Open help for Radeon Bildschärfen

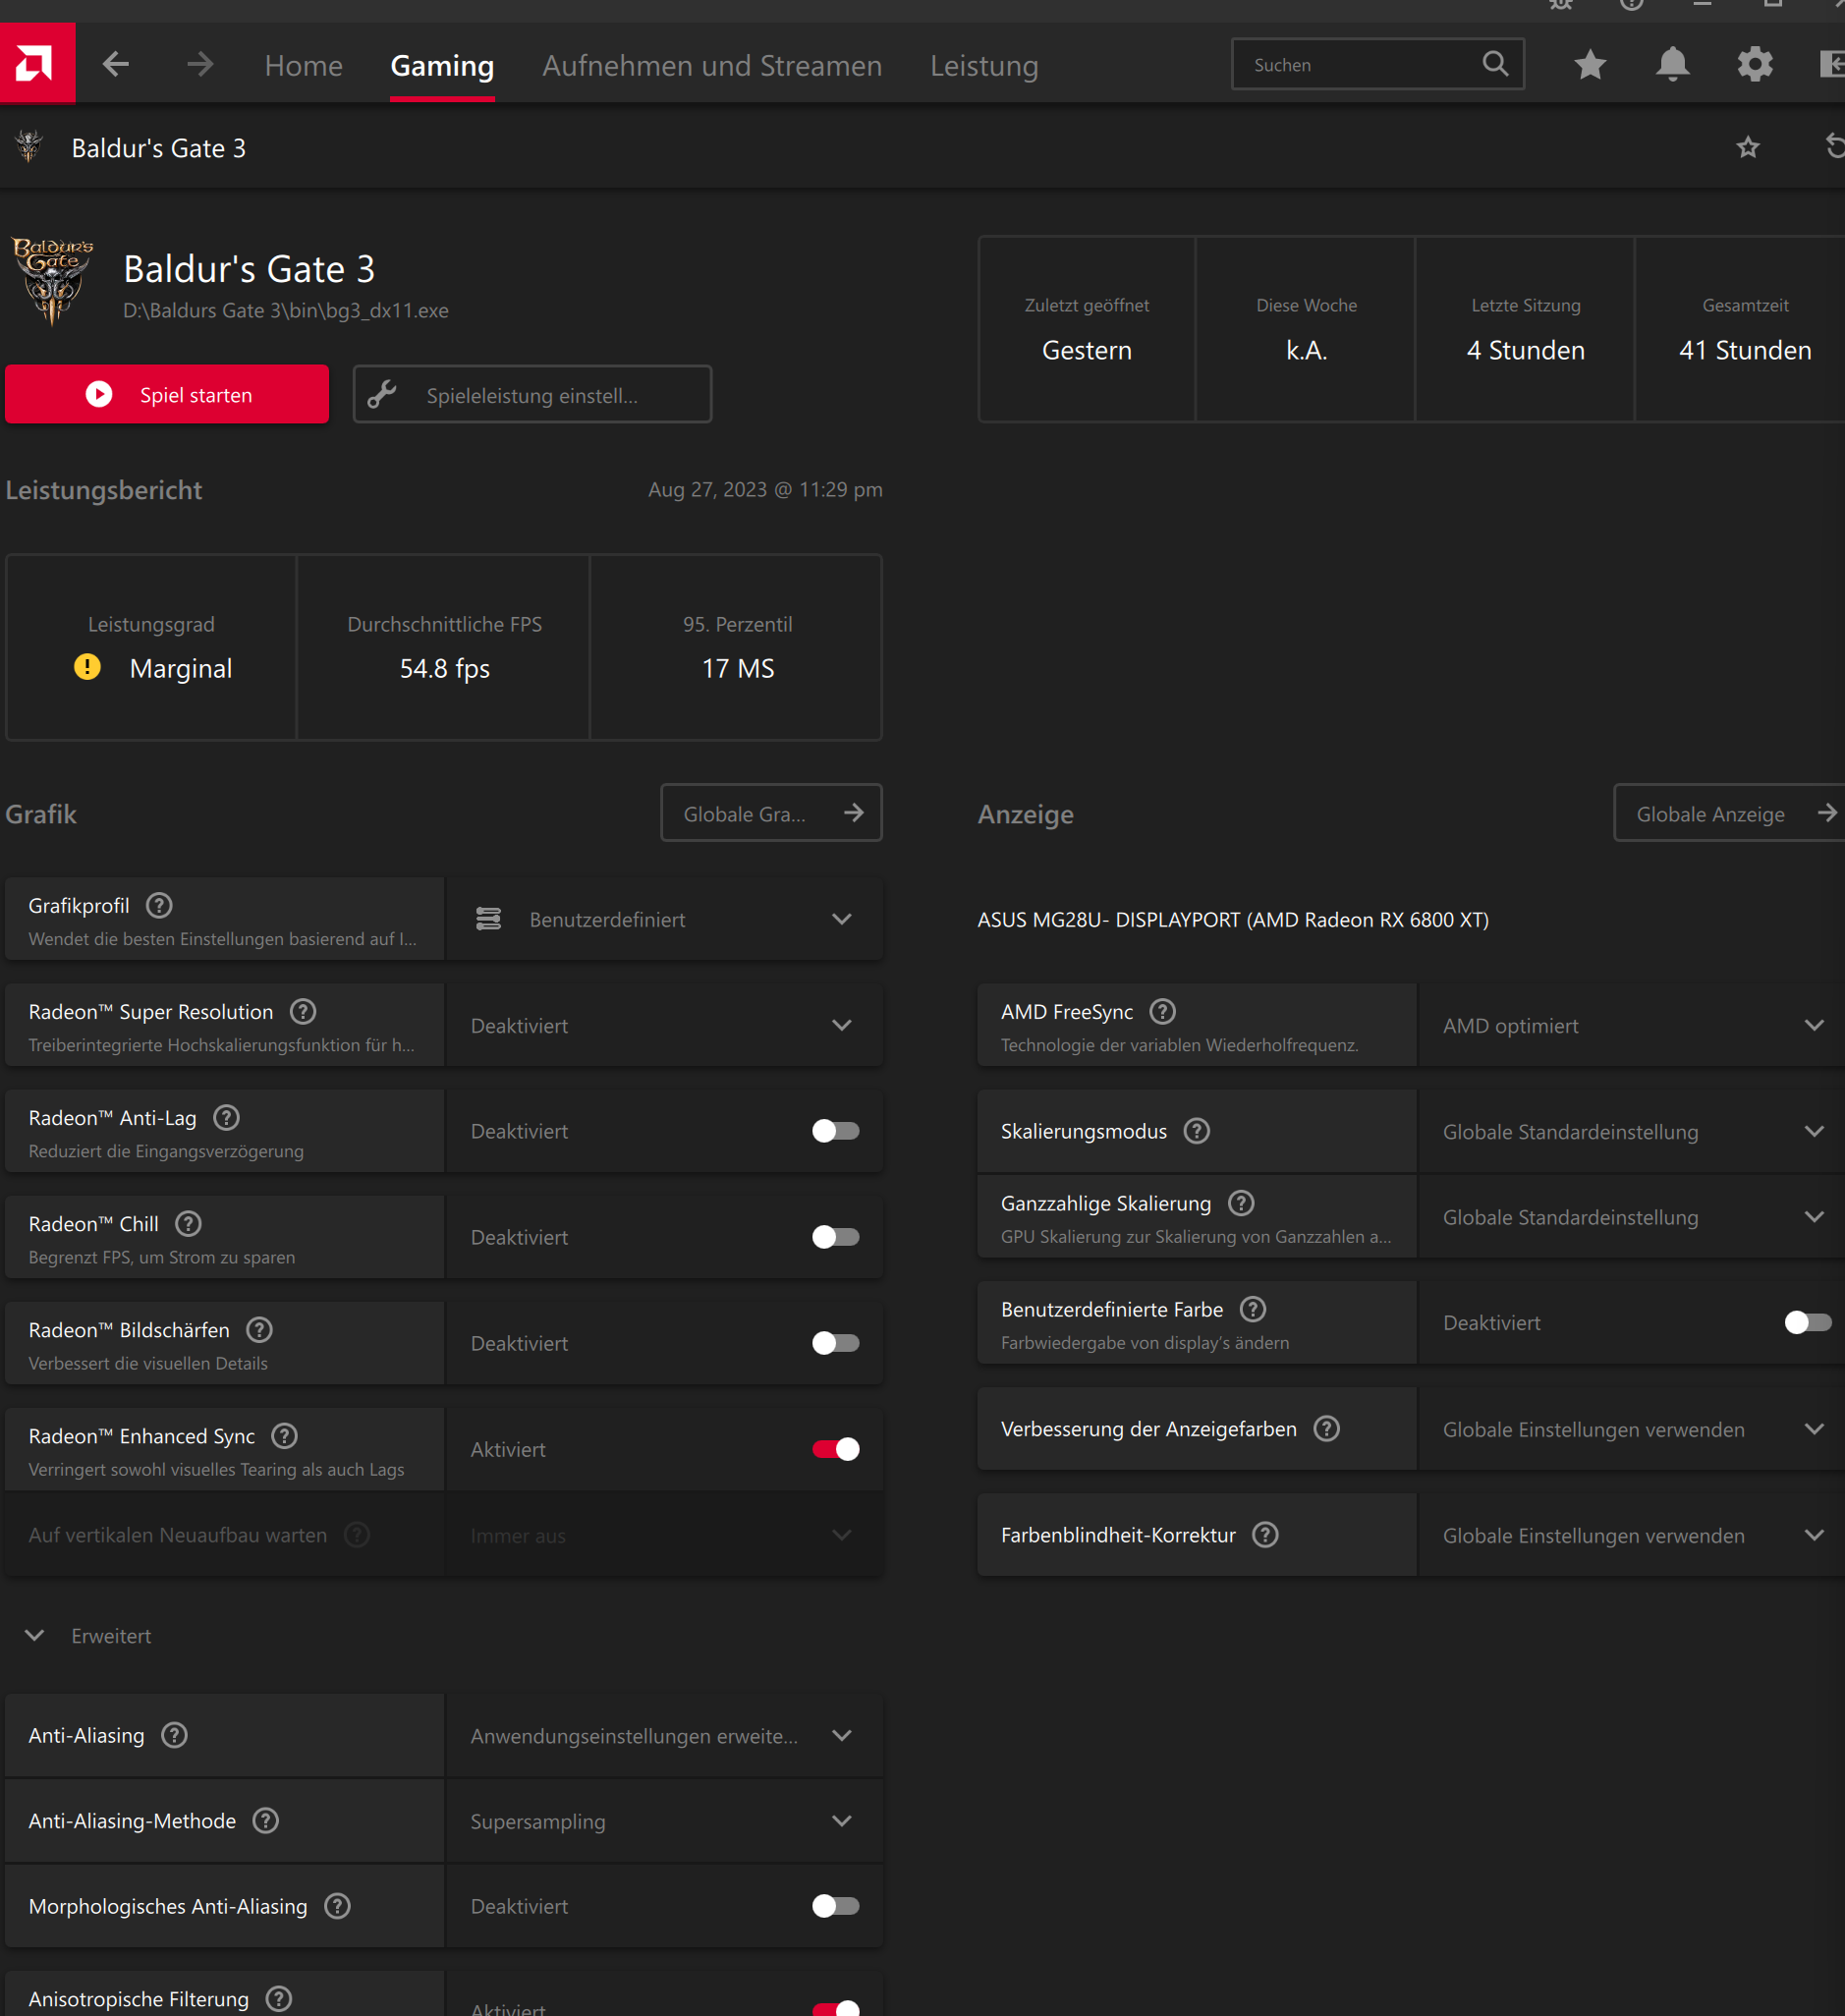[x=259, y=1329]
